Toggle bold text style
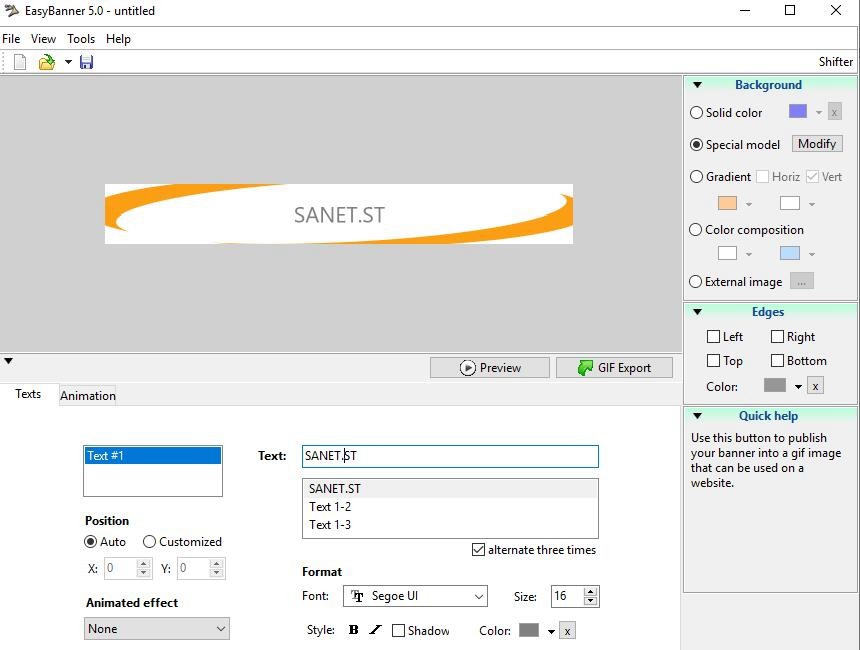Image resolution: width=860 pixels, height=650 pixels. (354, 630)
